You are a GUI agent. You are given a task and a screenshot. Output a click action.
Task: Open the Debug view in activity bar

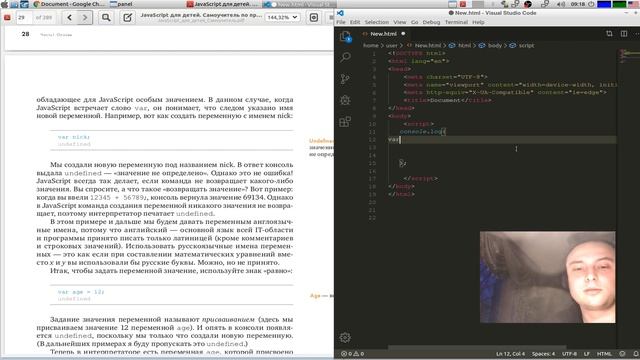tap(345, 100)
